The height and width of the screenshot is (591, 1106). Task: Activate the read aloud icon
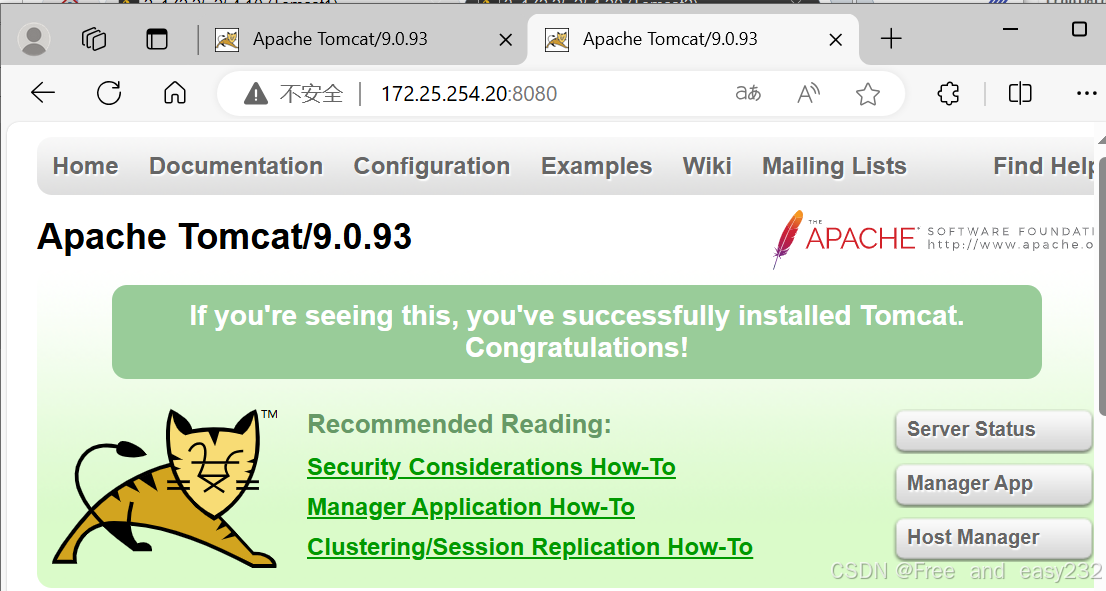point(808,93)
